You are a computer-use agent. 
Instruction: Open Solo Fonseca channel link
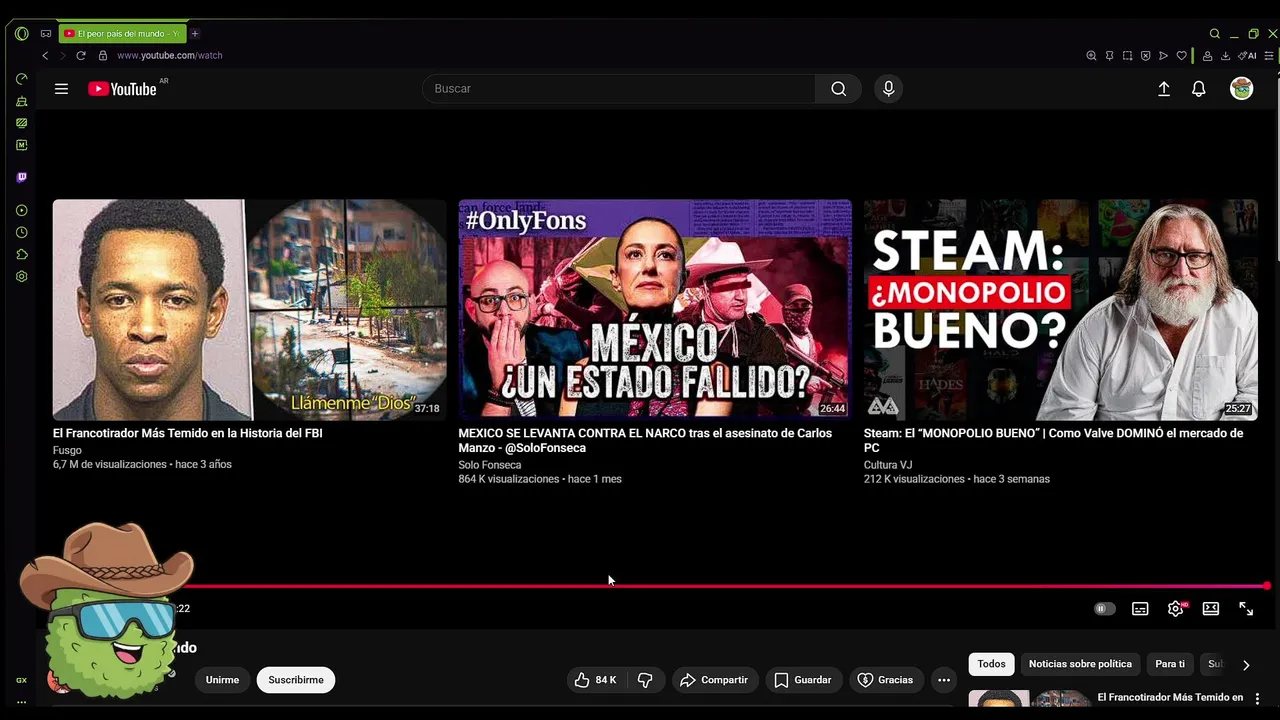[489, 465]
